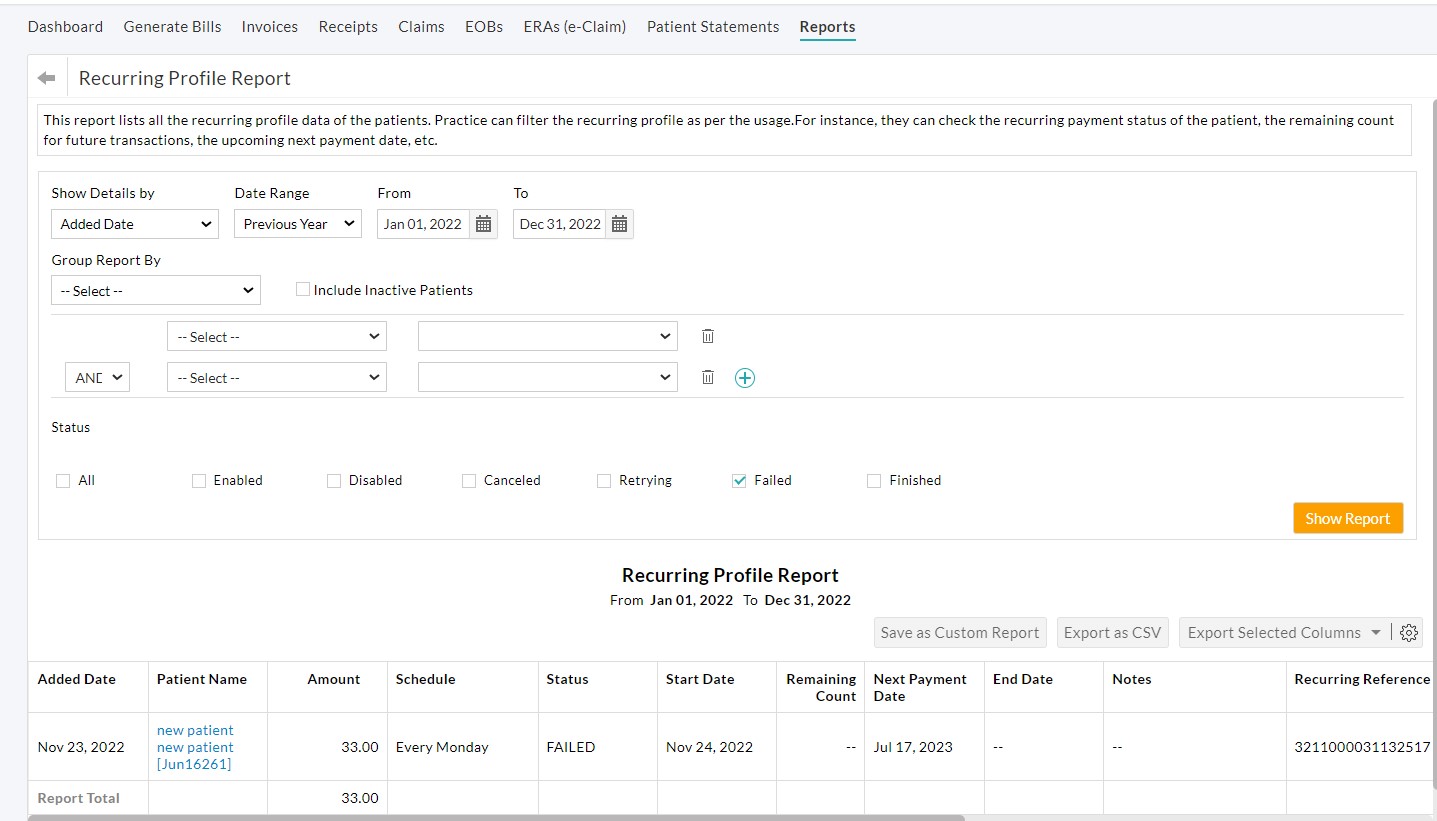Click the Show Report button
This screenshot has height=821, width=1437.
click(1347, 518)
